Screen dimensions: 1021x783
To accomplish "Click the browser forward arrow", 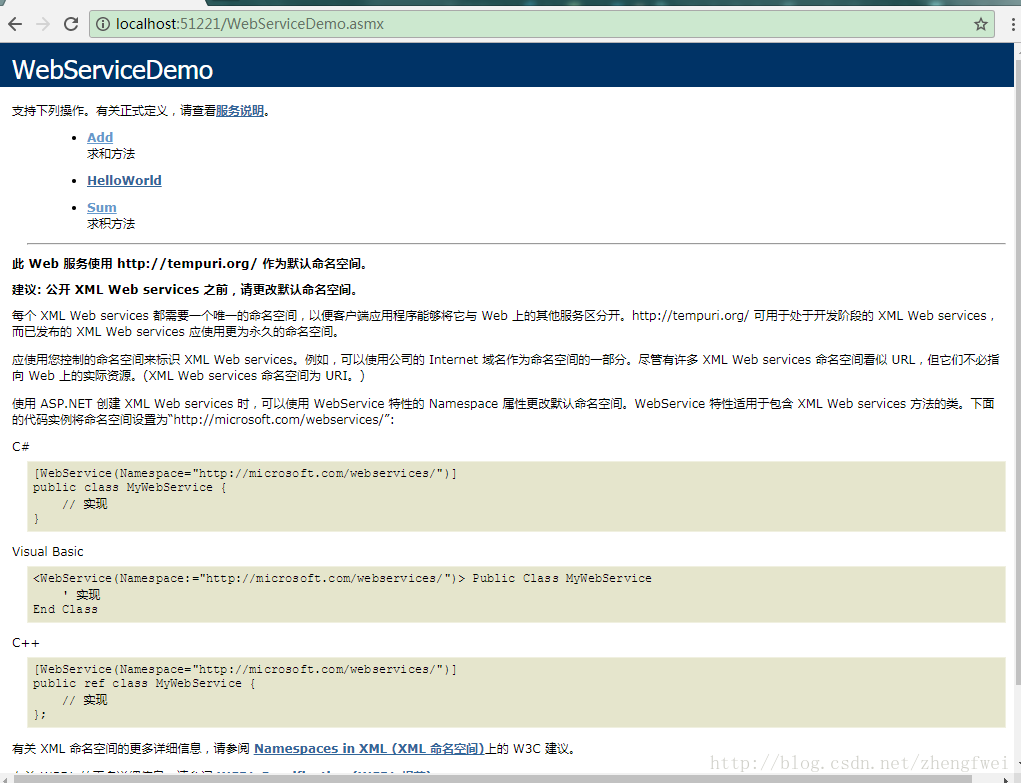I will pyautogui.click(x=43, y=24).
